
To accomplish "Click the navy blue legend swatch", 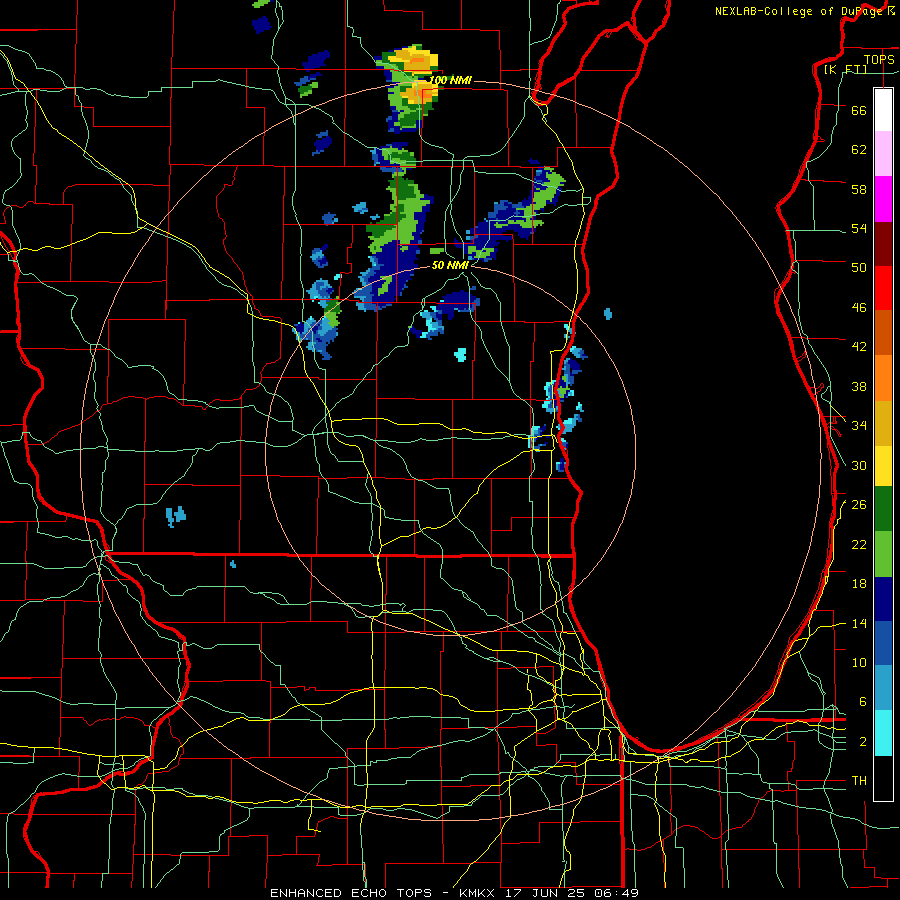I will point(883,599).
